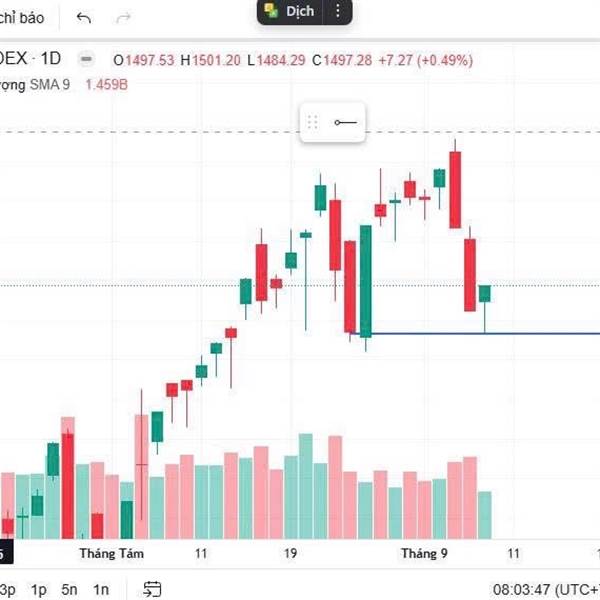This screenshot has width=600, height=600.
Task: Click the Tháng Tám time axis label
Action: point(112,553)
